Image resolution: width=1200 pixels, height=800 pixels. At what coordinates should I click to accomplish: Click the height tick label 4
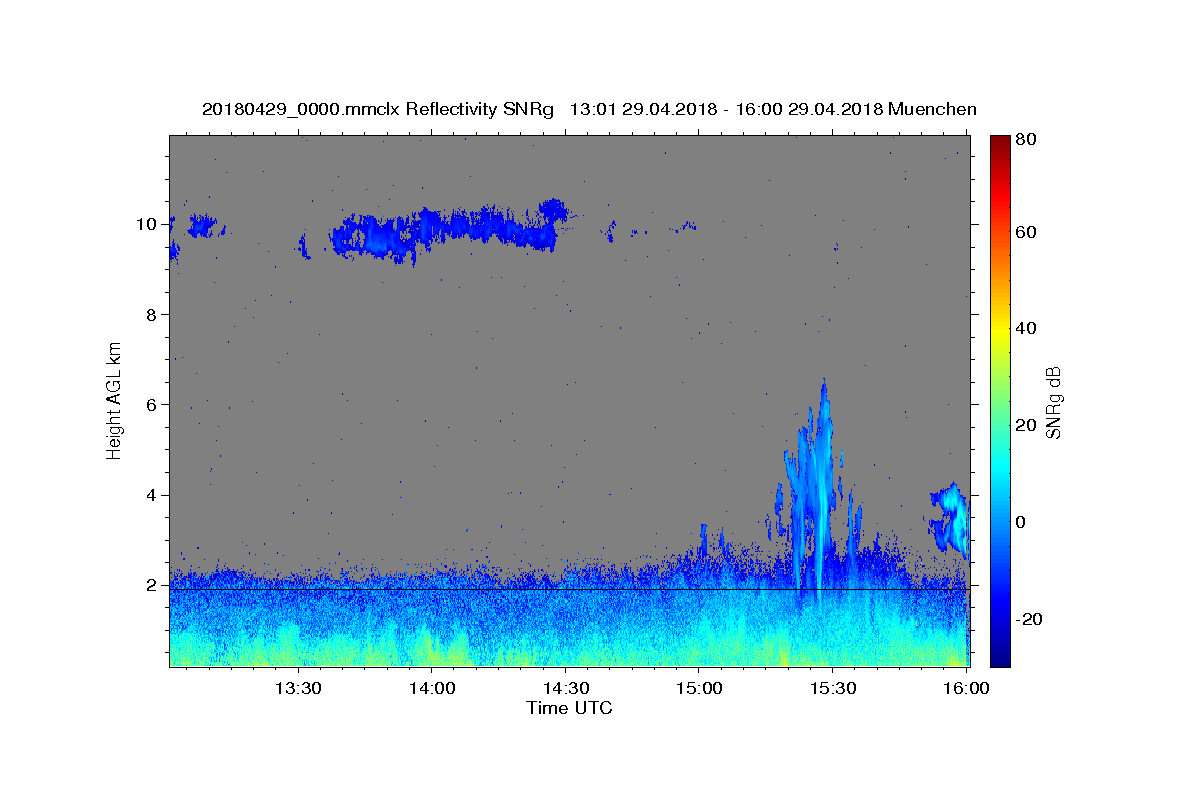[x=153, y=495]
